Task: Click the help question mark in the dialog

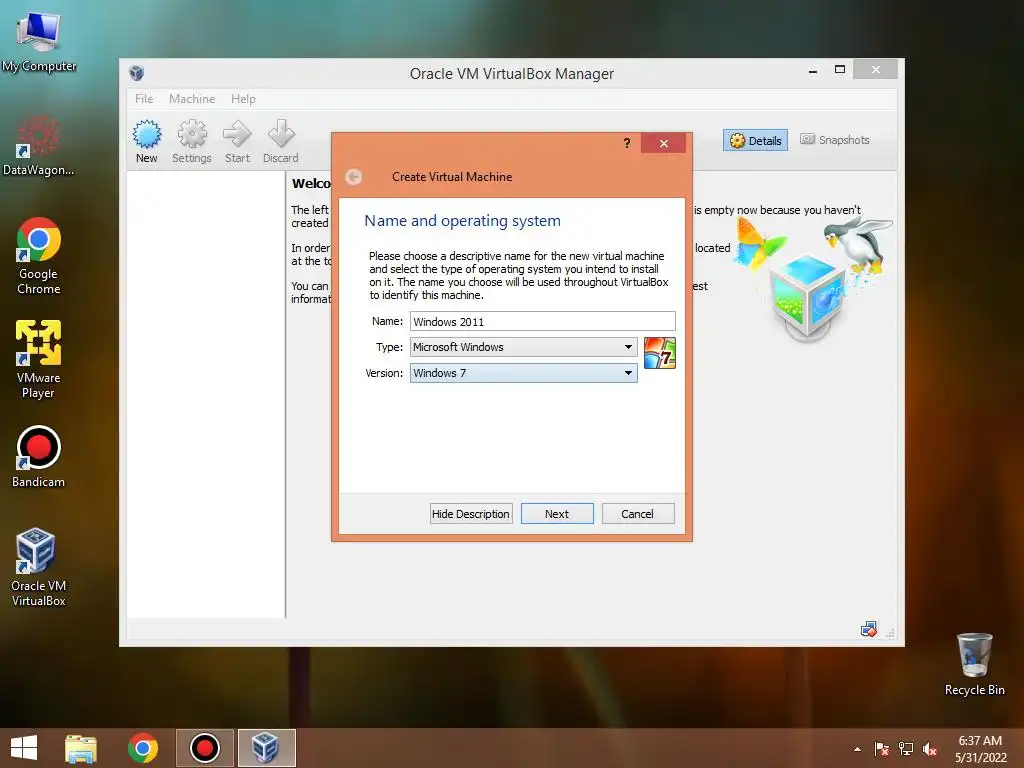Action: (627, 143)
